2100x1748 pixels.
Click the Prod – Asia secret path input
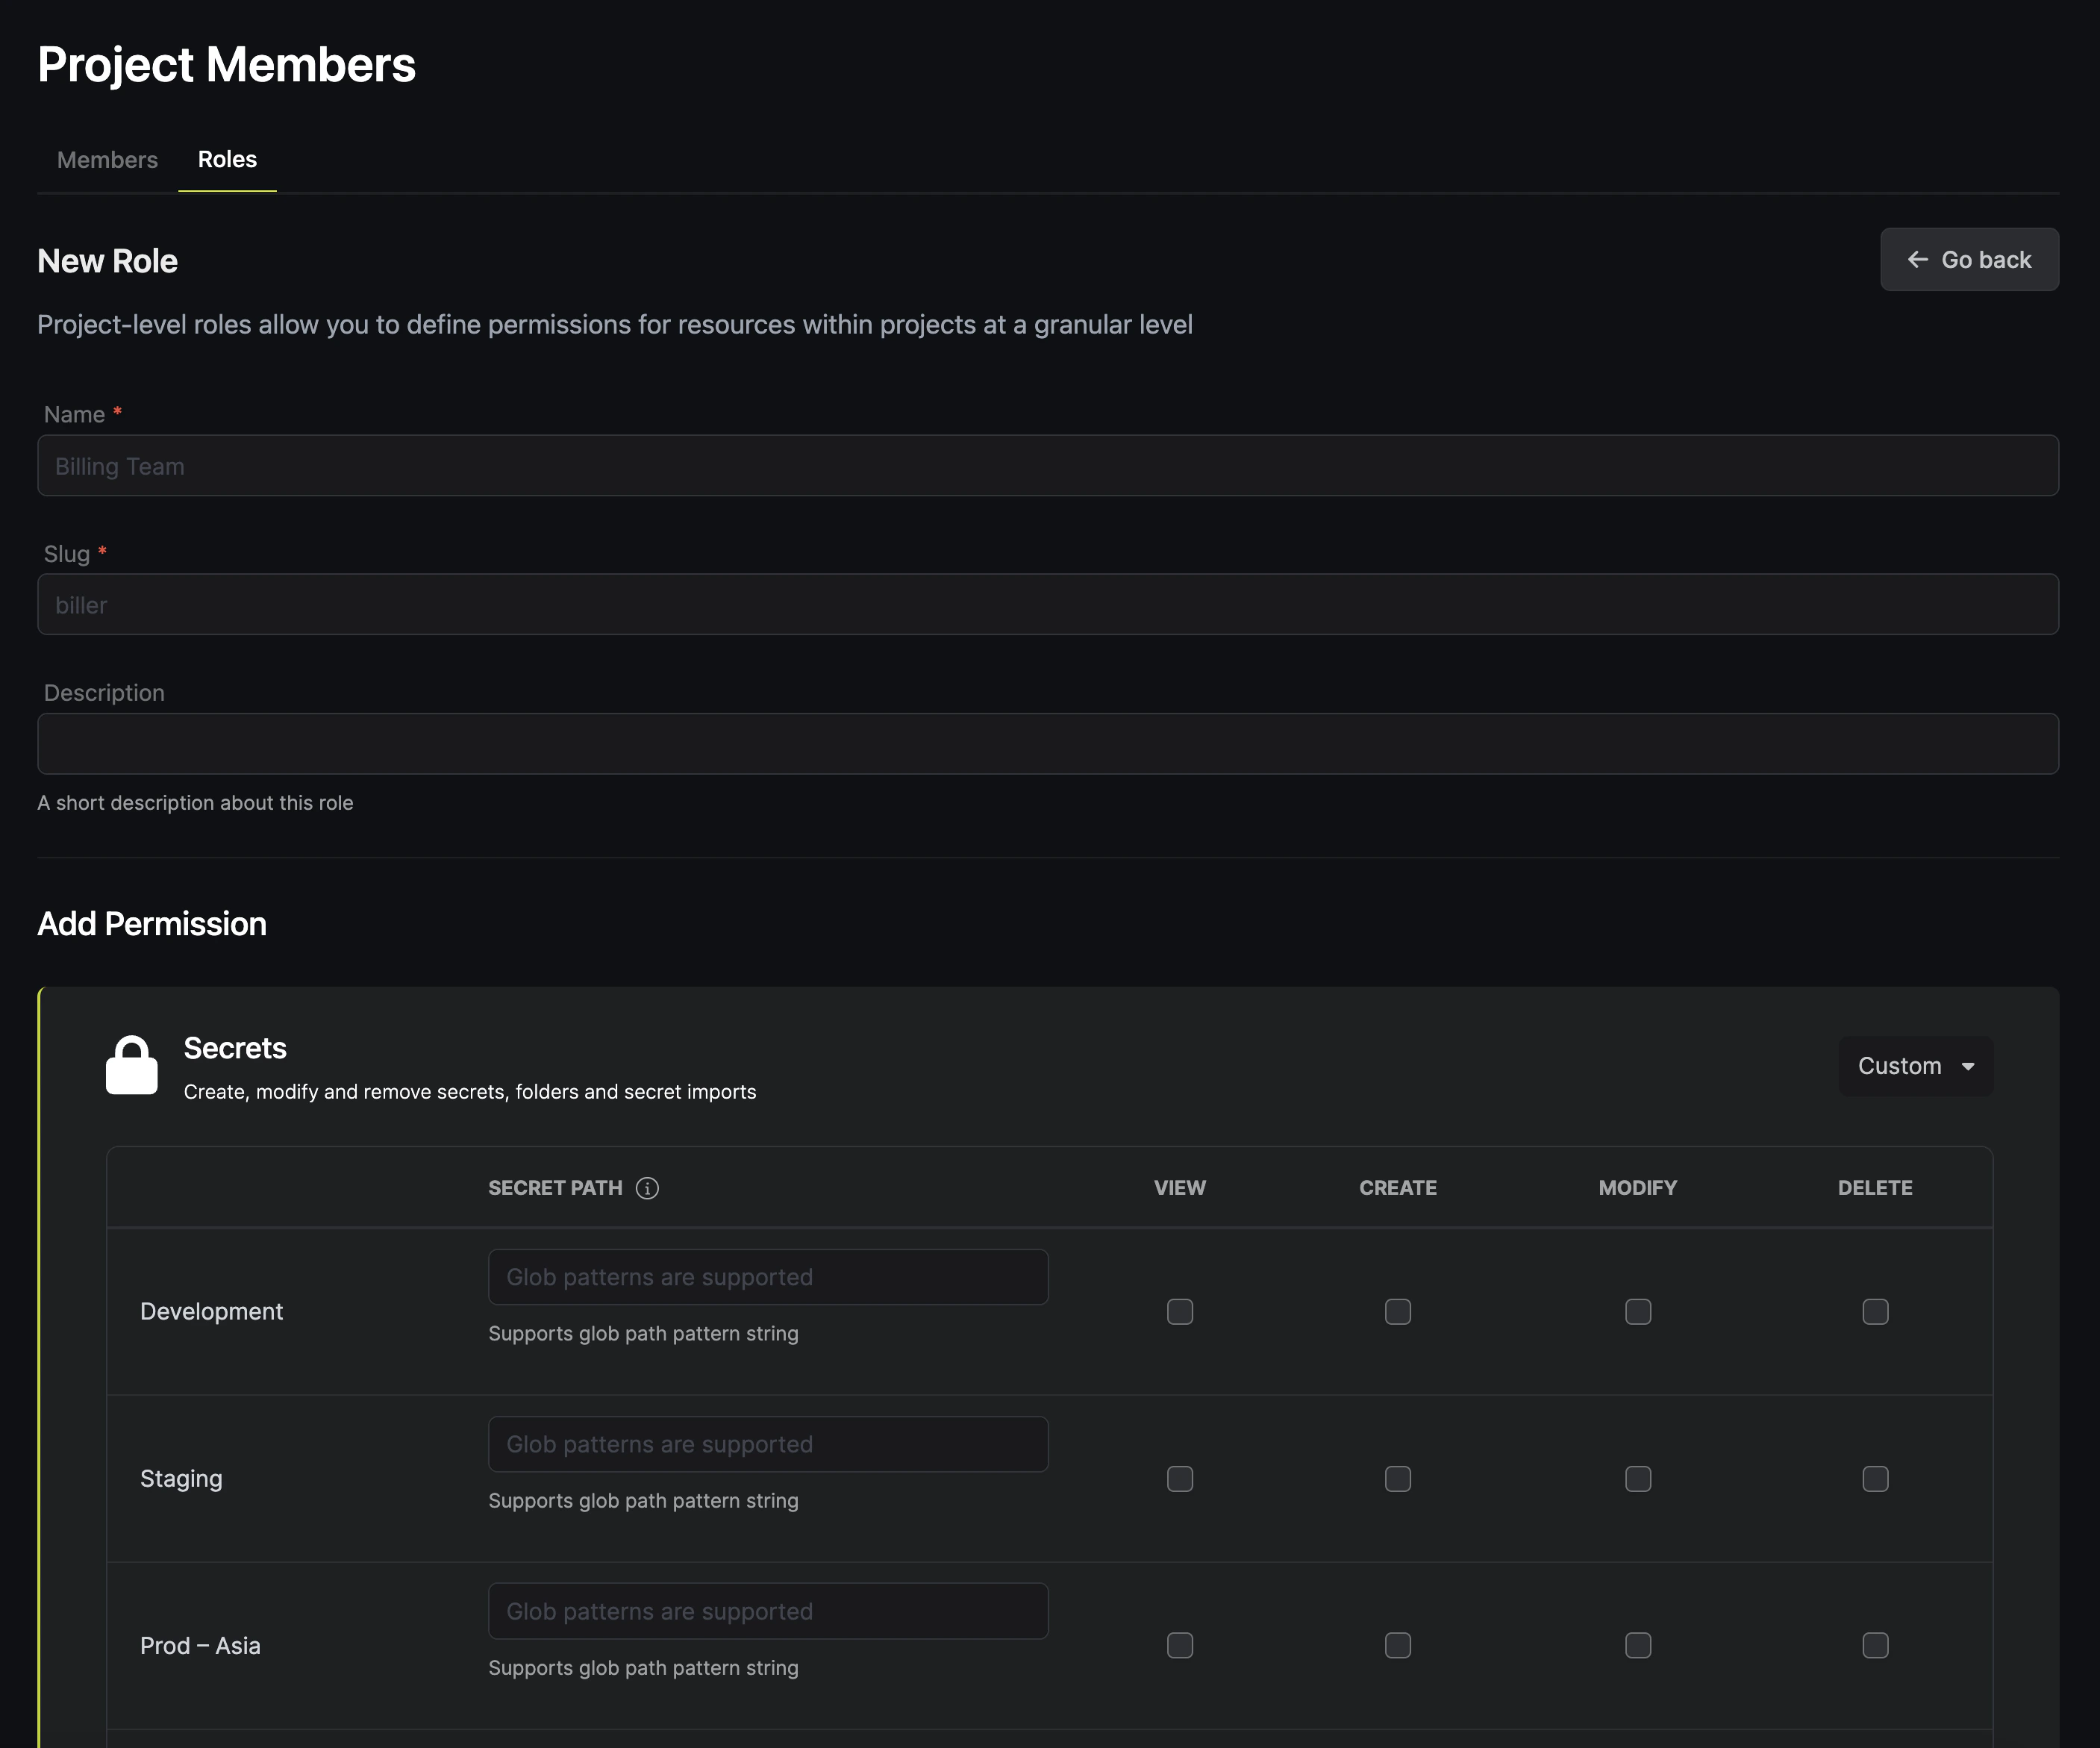[x=768, y=1611]
